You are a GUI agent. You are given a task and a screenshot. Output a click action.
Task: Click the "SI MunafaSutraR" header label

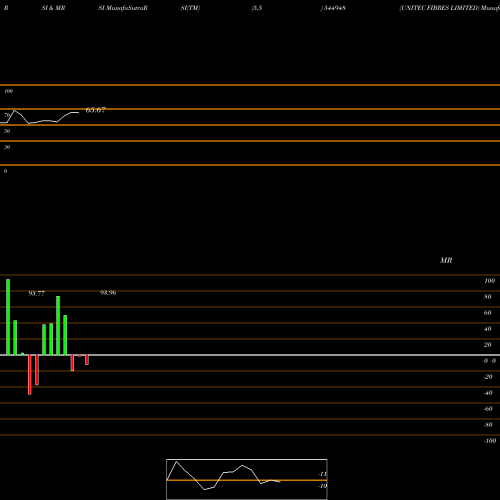click(x=123, y=8)
